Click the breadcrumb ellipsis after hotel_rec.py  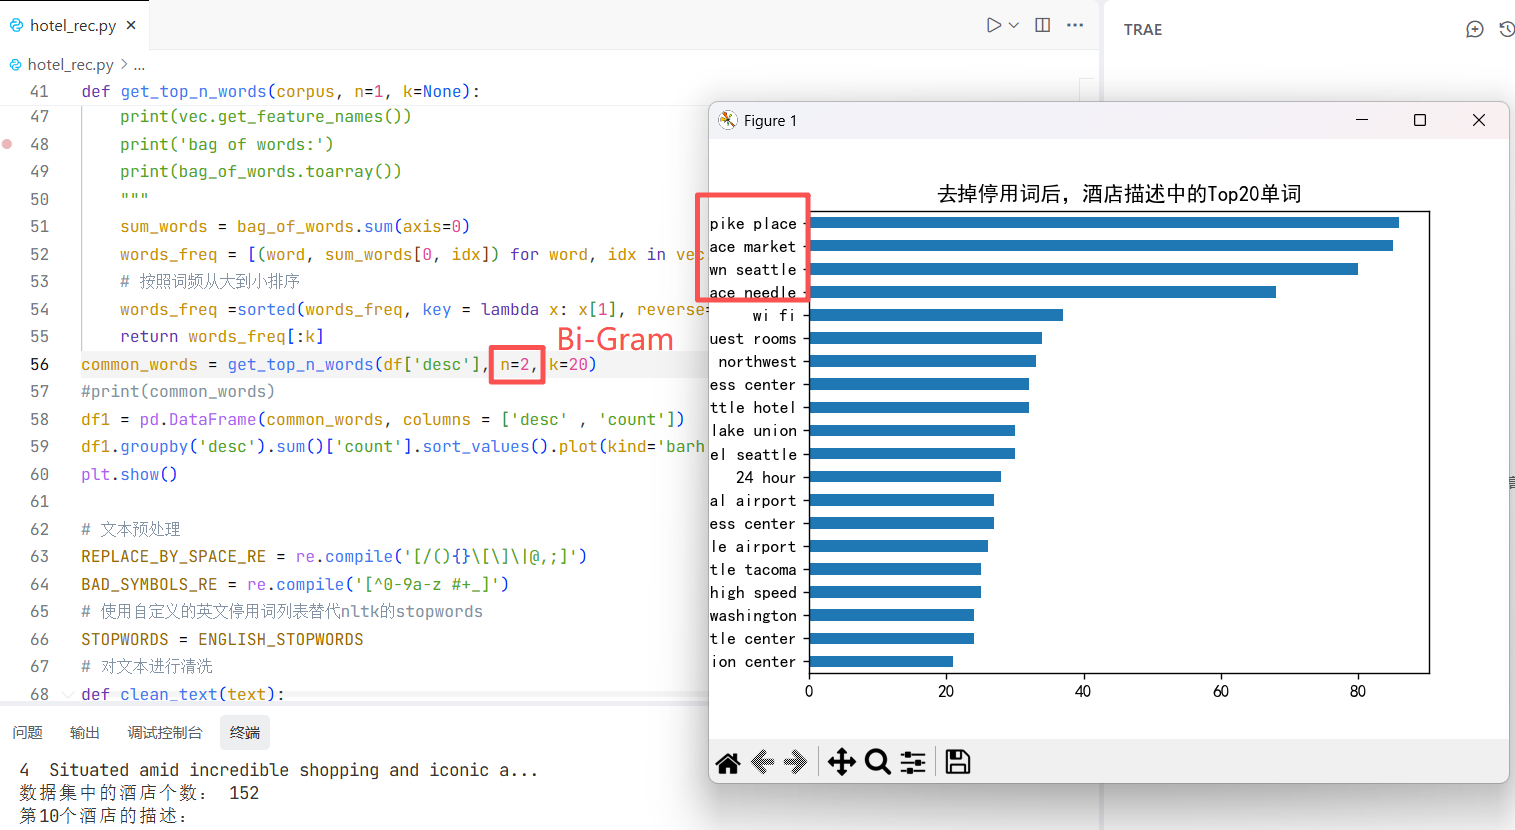click(139, 64)
